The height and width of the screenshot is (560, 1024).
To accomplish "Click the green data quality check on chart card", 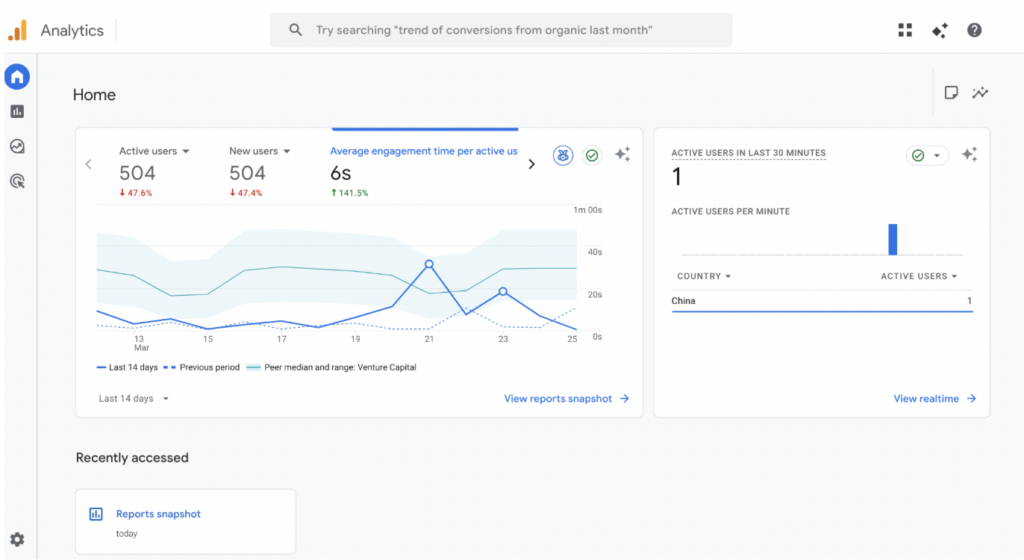I will pos(592,155).
